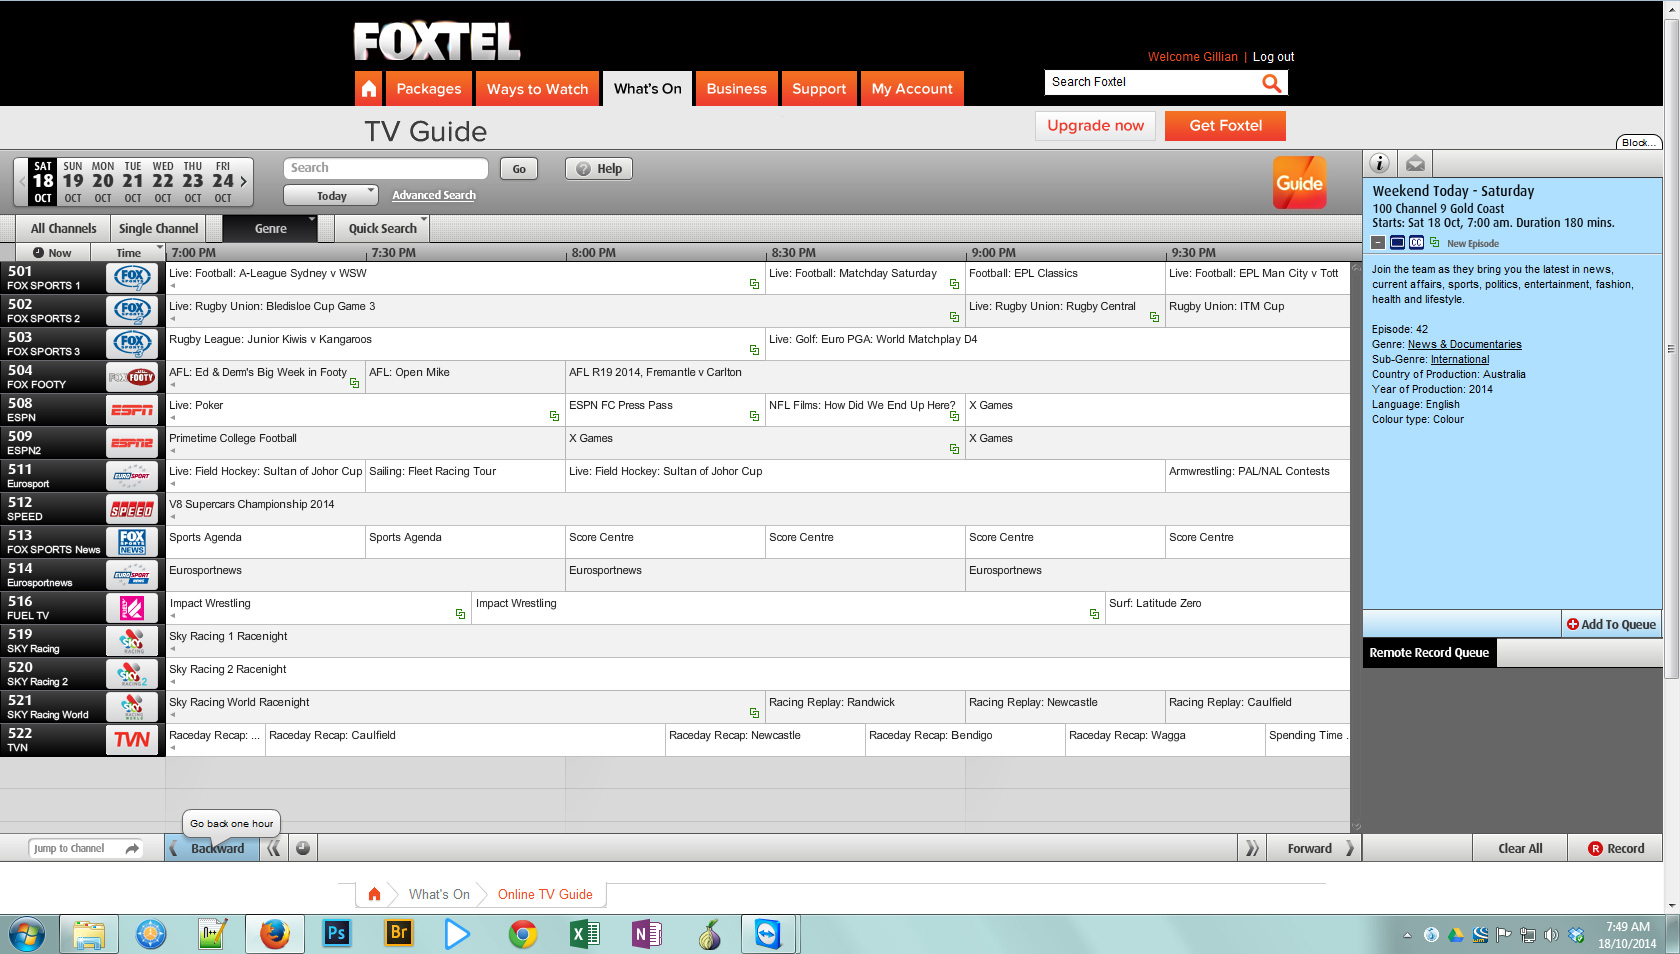
Task: Click the Search Foxtel input field
Action: click(1151, 82)
